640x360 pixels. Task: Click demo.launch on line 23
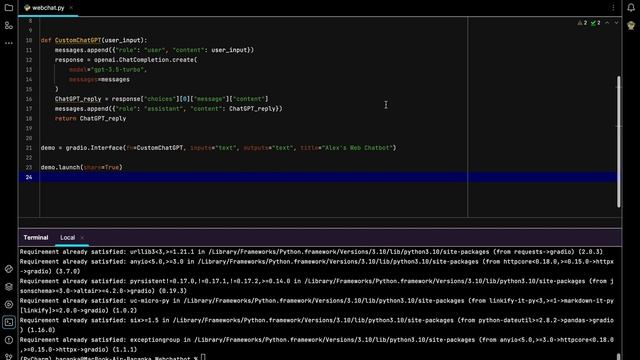coord(60,167)
